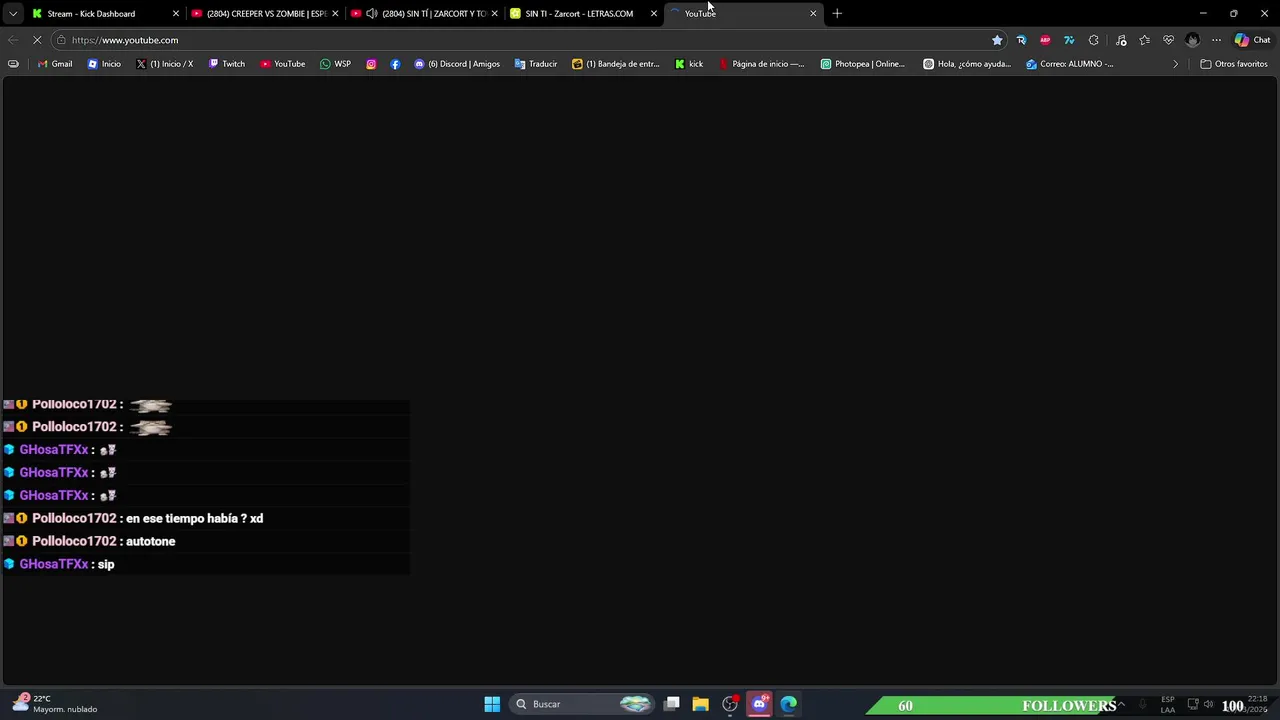View site information lock icon
Viewport: 1280px width, 720px height.
click(61, 40)
